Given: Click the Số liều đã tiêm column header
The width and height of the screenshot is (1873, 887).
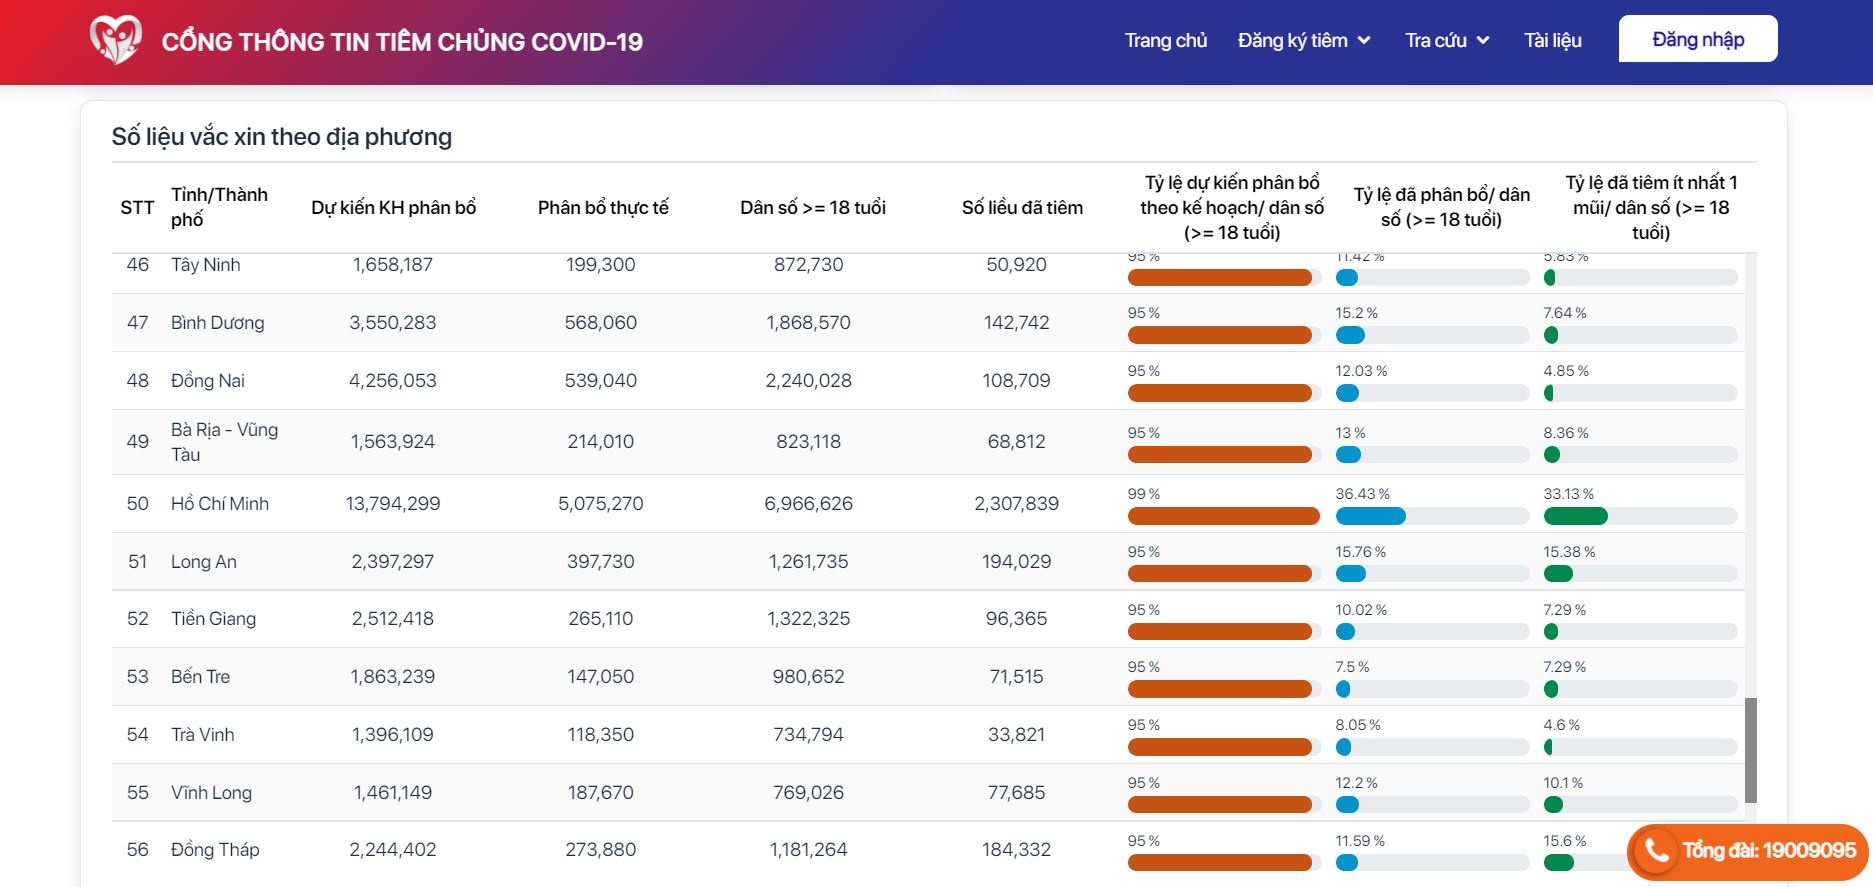Looking at the screenshot, I should 1022,208.
